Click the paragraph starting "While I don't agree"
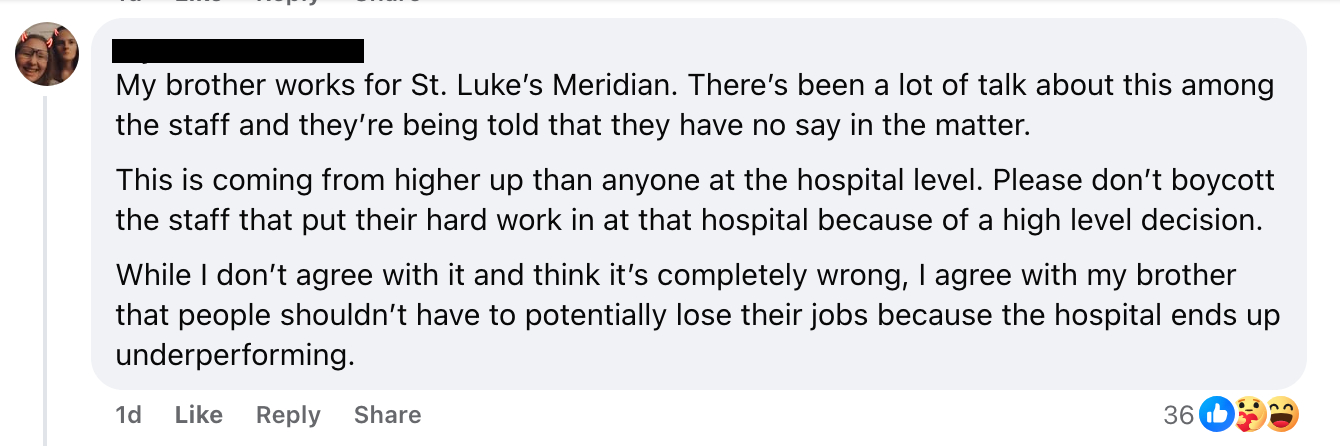The image size is (1340, 446). (690, 314)
